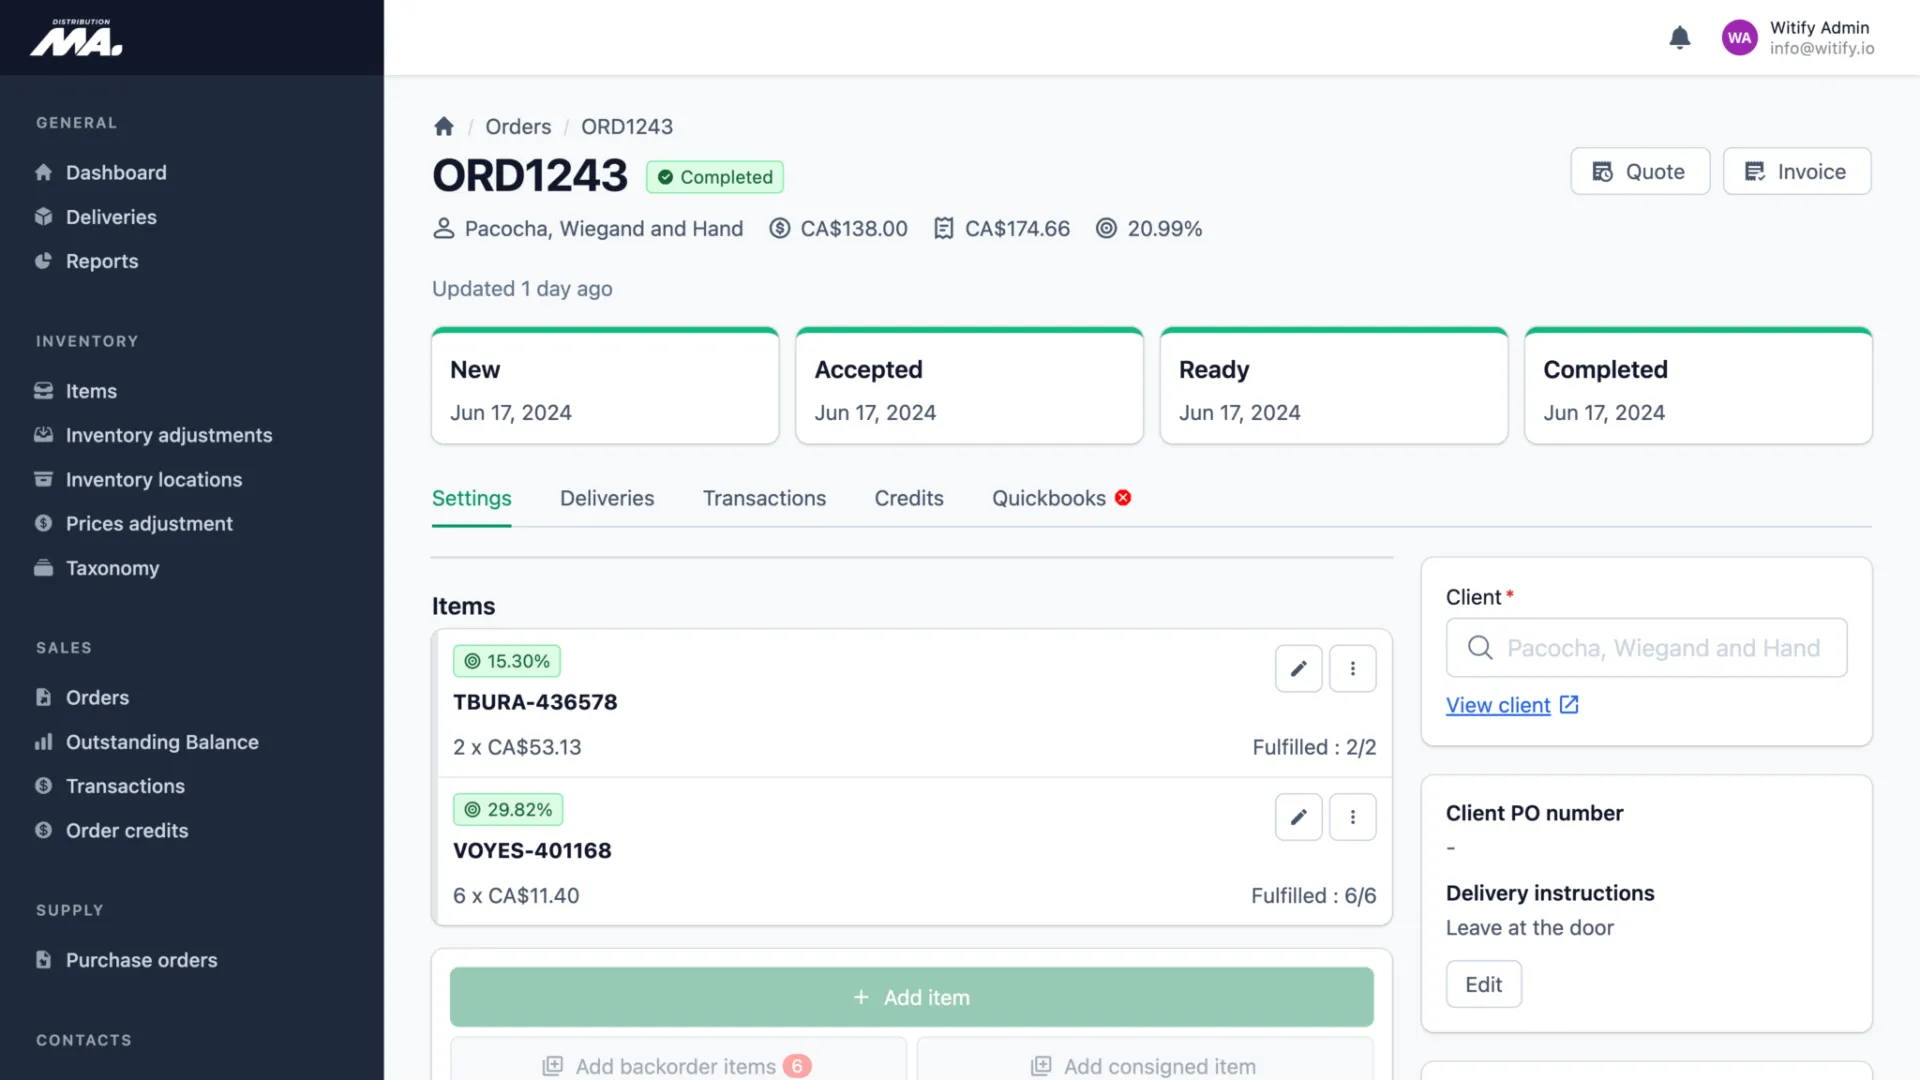Click ORD1243 in the breadcrumb

[x=627, y=127]
